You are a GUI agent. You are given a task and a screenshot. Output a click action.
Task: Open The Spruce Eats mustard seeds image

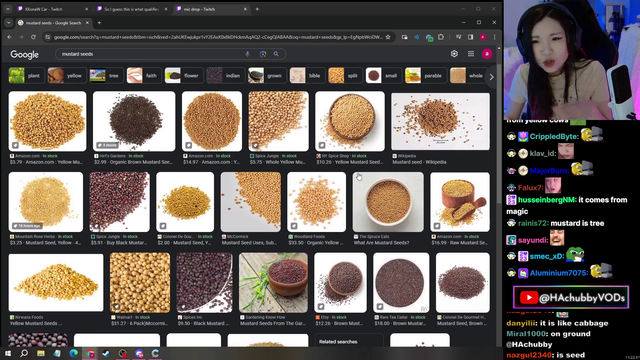(x=388, y=202)
